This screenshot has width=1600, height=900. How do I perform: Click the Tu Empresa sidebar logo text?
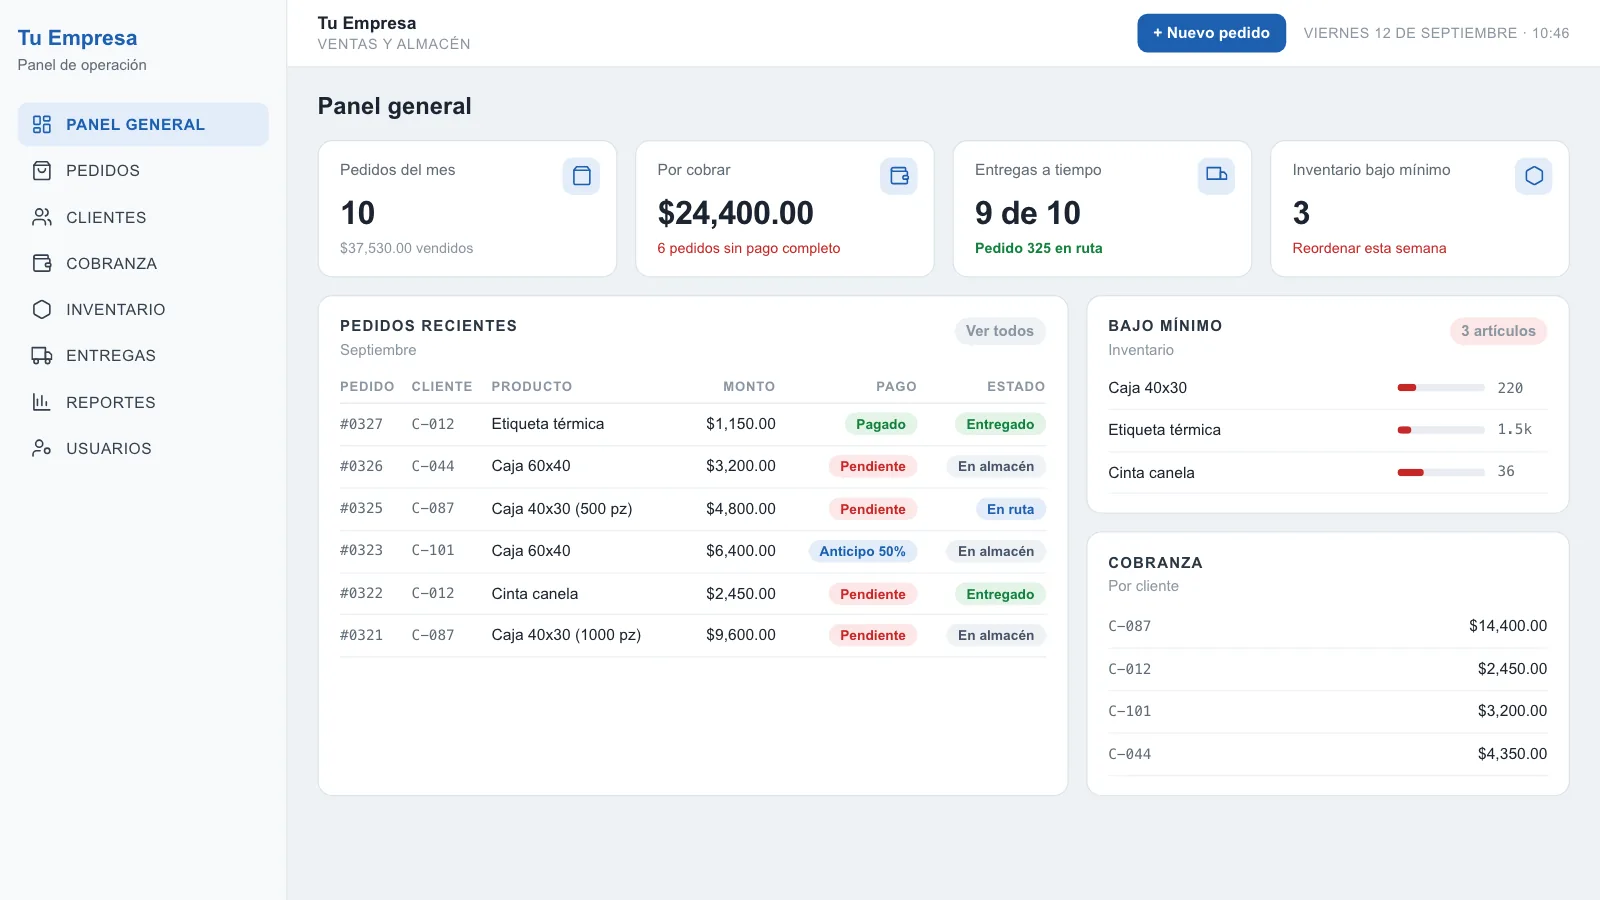[77, 38]
